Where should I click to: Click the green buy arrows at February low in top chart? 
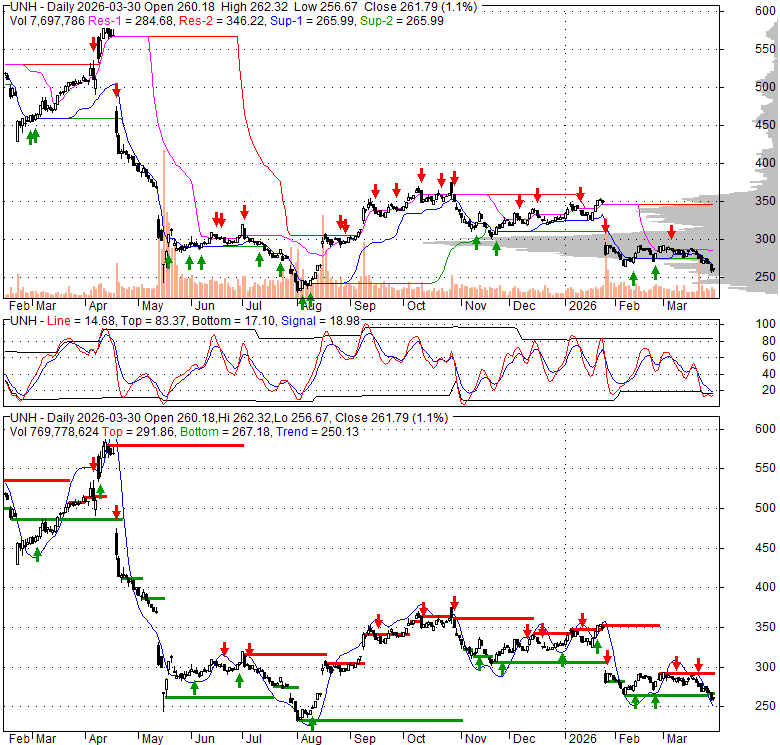(x=32, y=137)
